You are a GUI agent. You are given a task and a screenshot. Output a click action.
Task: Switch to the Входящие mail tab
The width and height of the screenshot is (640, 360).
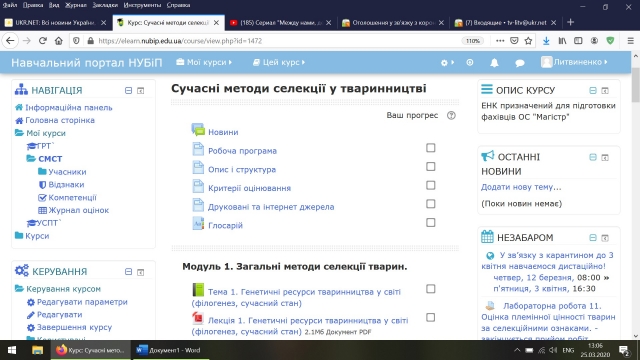click(505, 23)
